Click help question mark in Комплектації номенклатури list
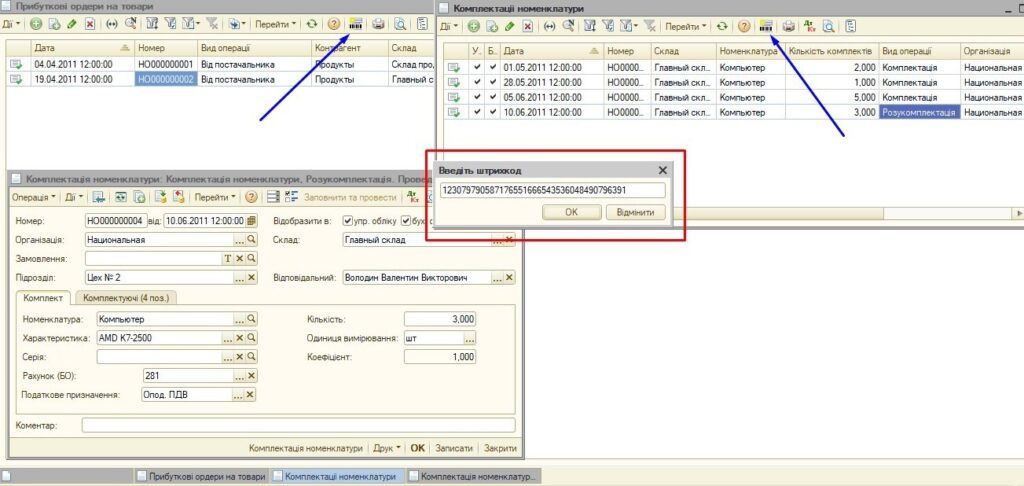This screenshot has height=486, width=1024. (x=744, y=25)
